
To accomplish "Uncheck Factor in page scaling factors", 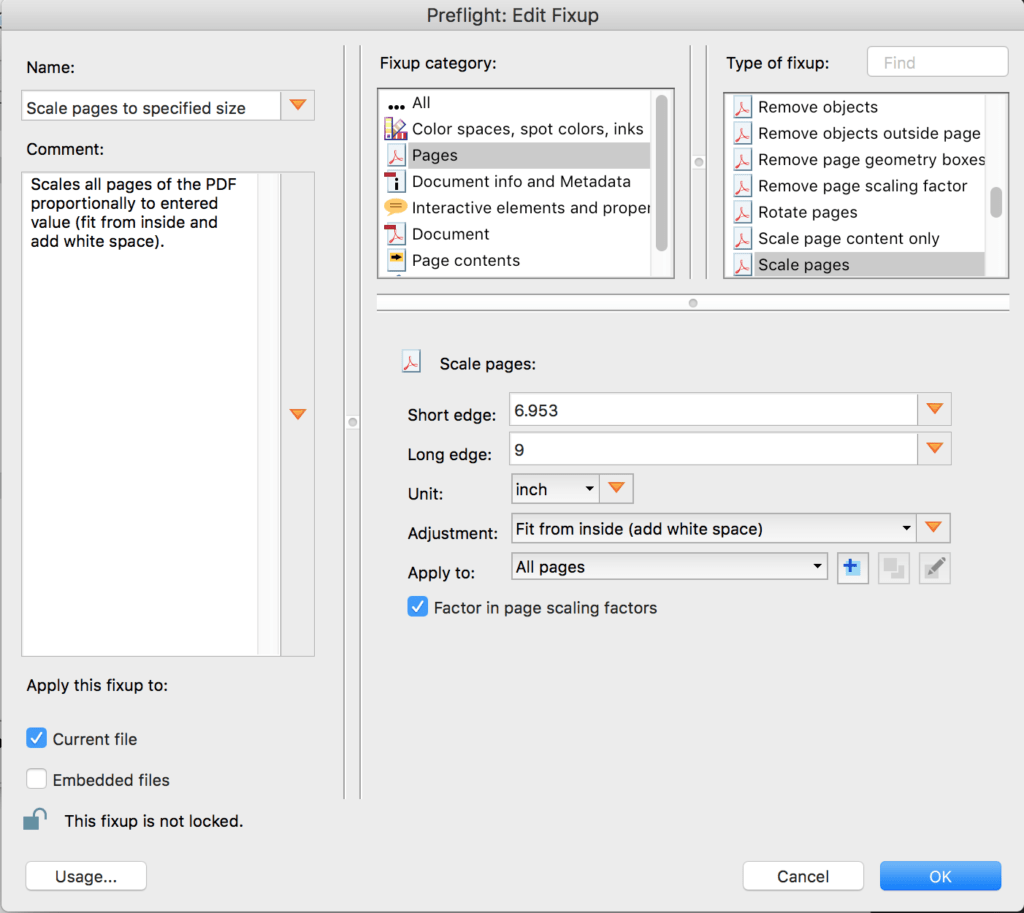I will tap(418, 607).
